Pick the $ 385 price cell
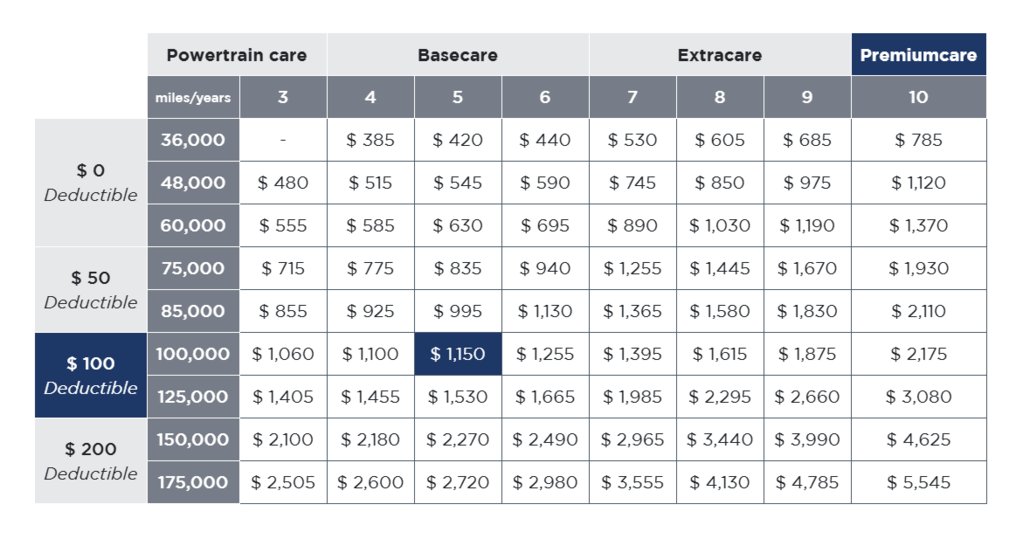This screenshot has width=1023, height=539. [371, 140]
